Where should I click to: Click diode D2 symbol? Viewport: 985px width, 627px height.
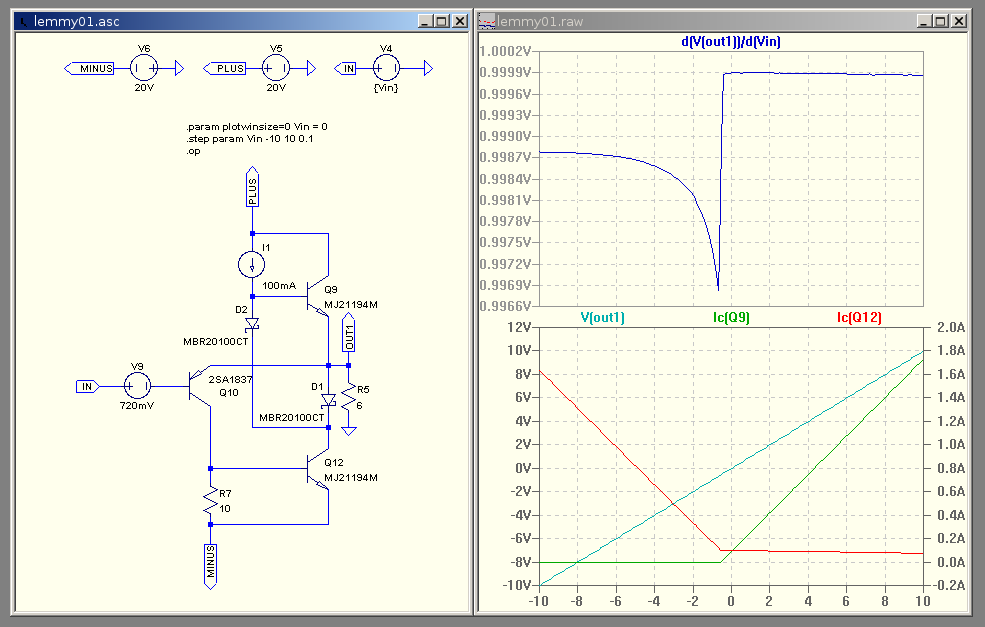coord(252,324)
